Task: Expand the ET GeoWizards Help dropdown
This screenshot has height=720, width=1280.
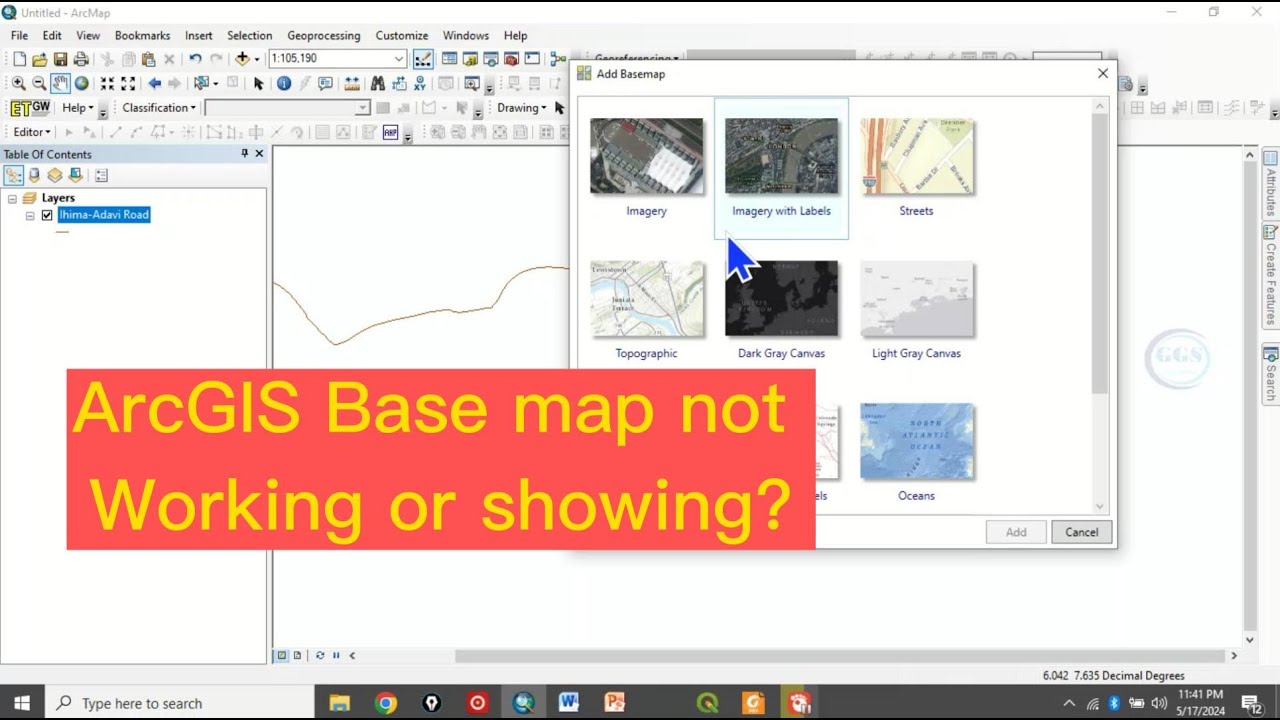Action: tap(77, 108)
